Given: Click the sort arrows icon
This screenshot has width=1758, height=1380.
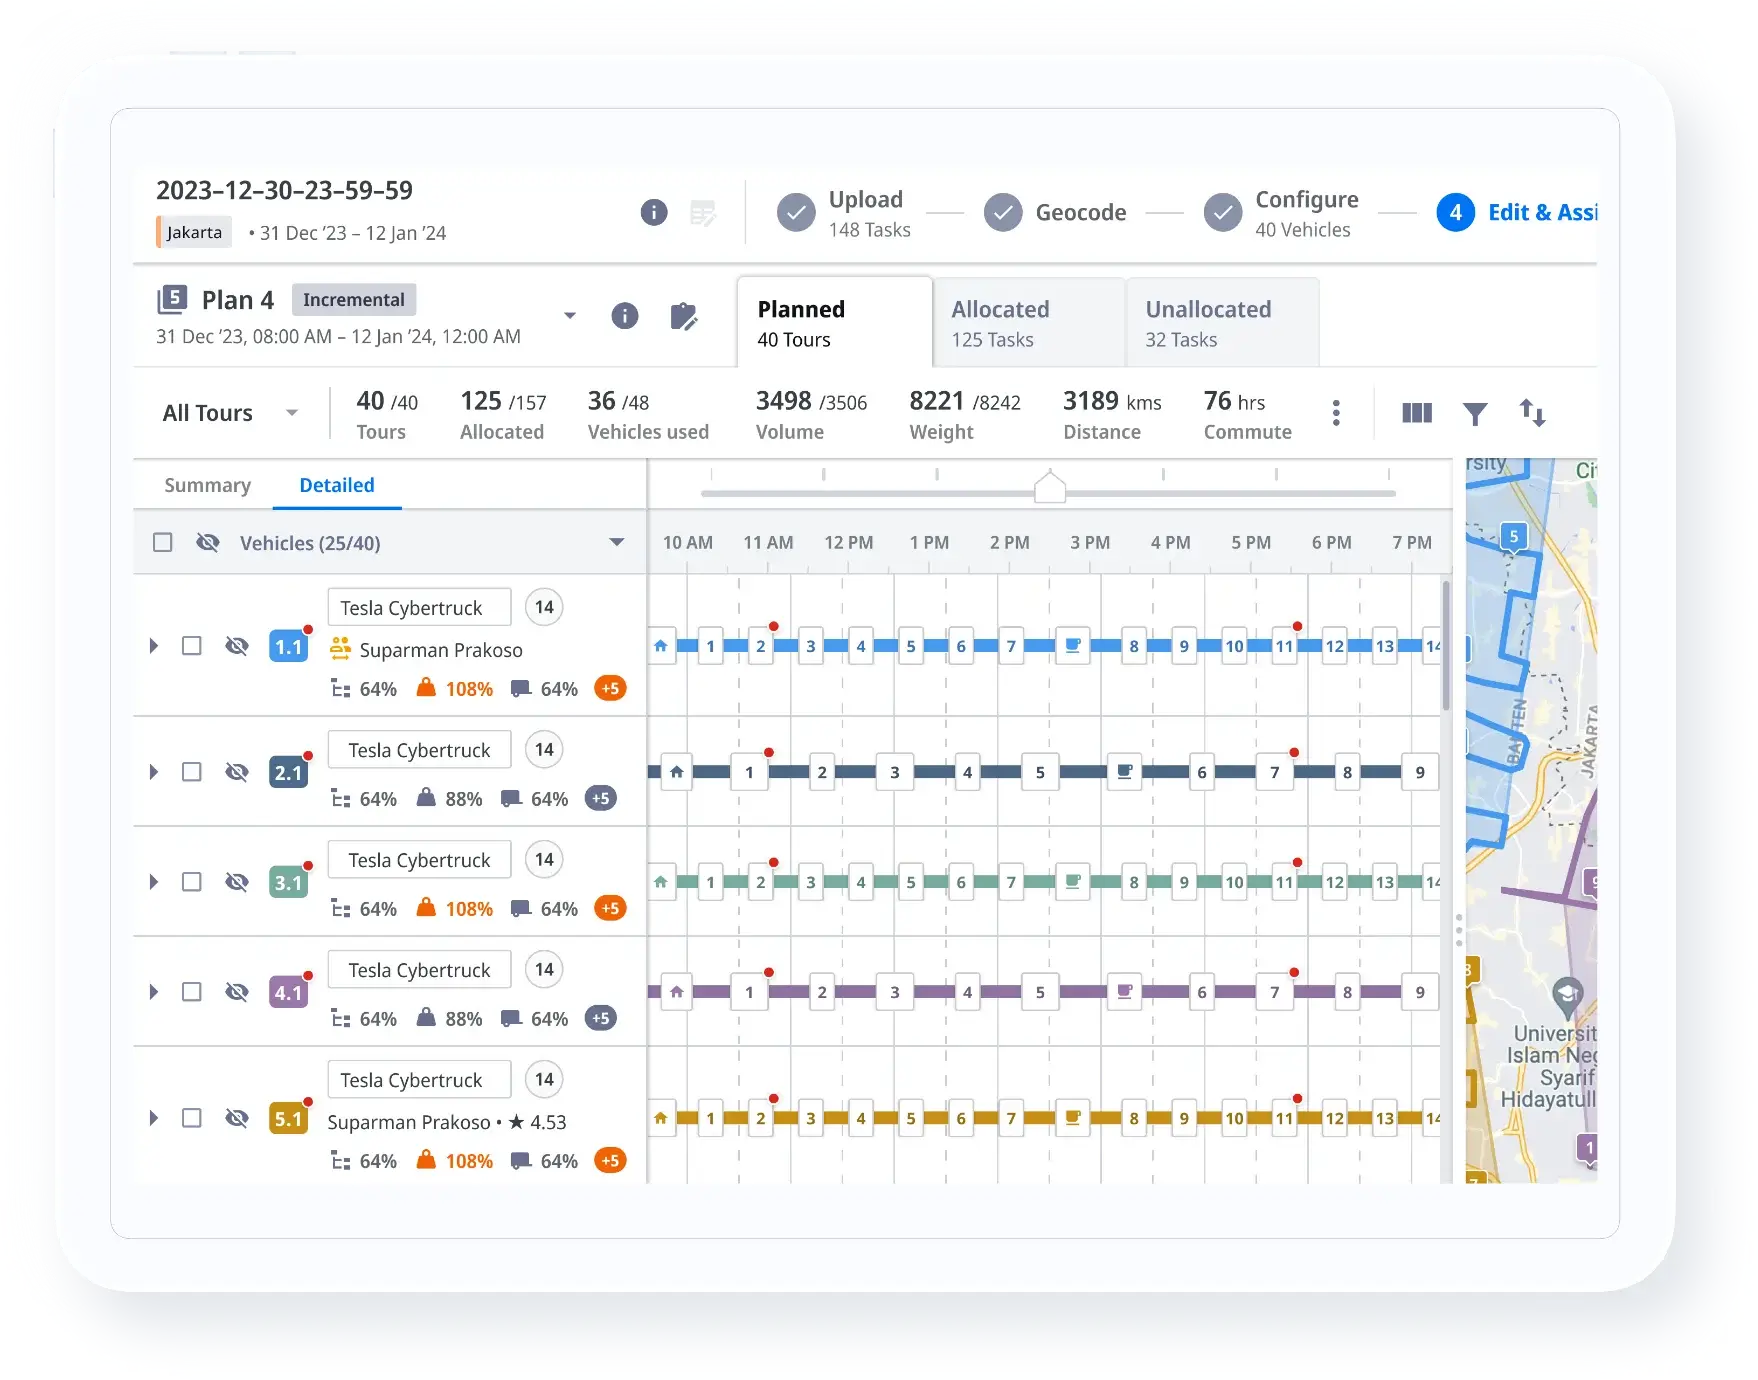Looking at the screenshot, I should 1532,413.
